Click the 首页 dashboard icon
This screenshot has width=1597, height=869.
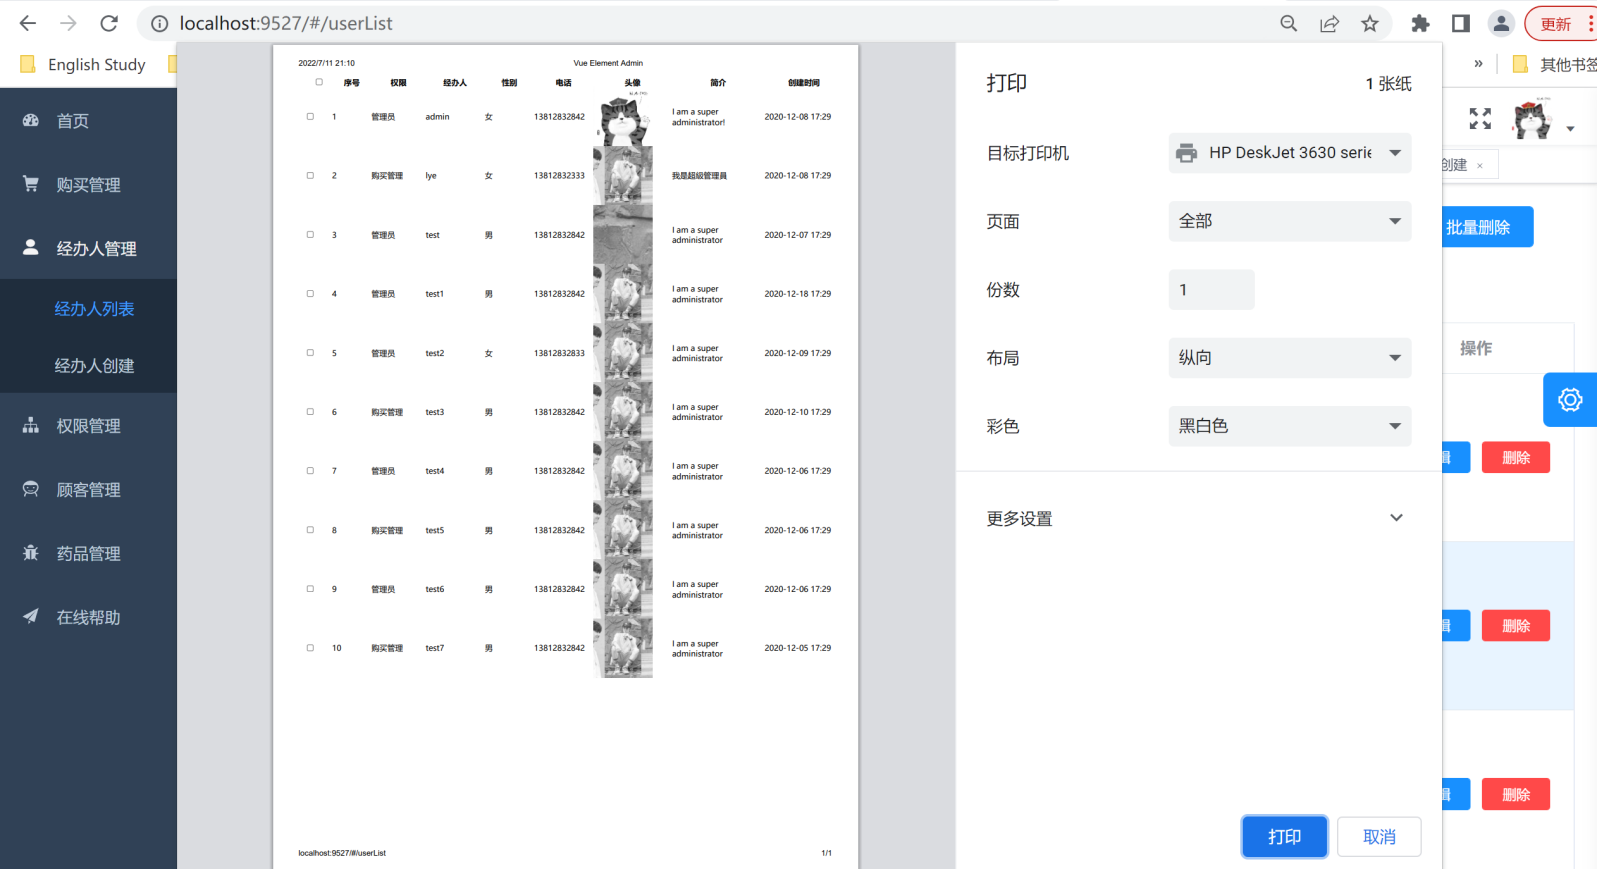[x=31, y=120]
